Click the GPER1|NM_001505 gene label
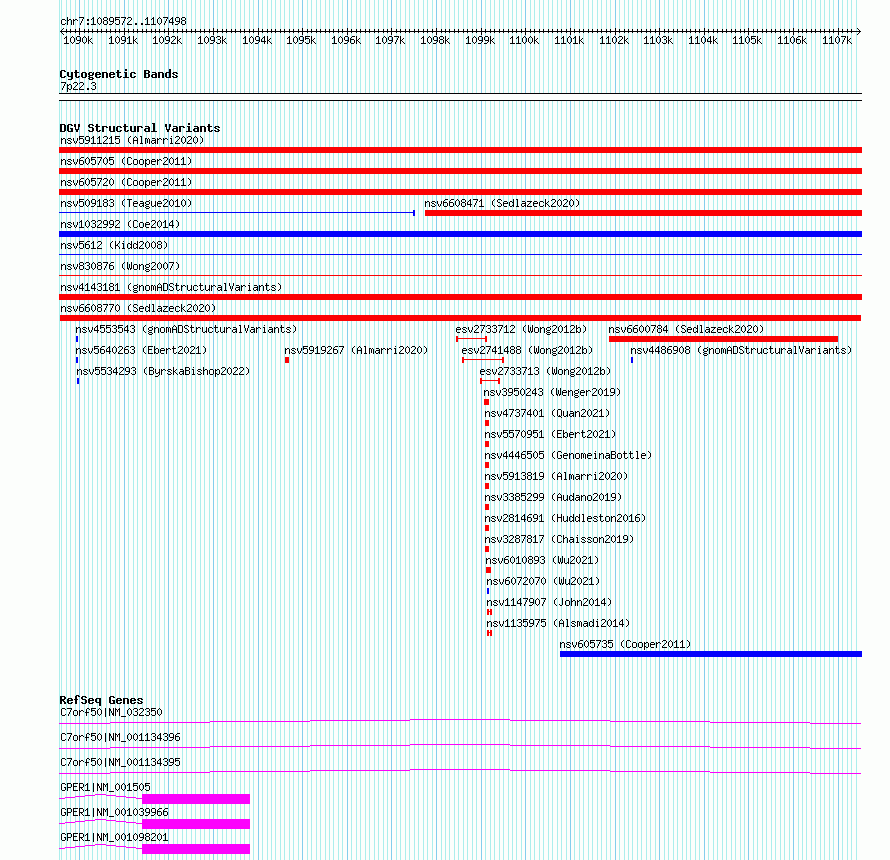The image size is (890, 860). 105,787
